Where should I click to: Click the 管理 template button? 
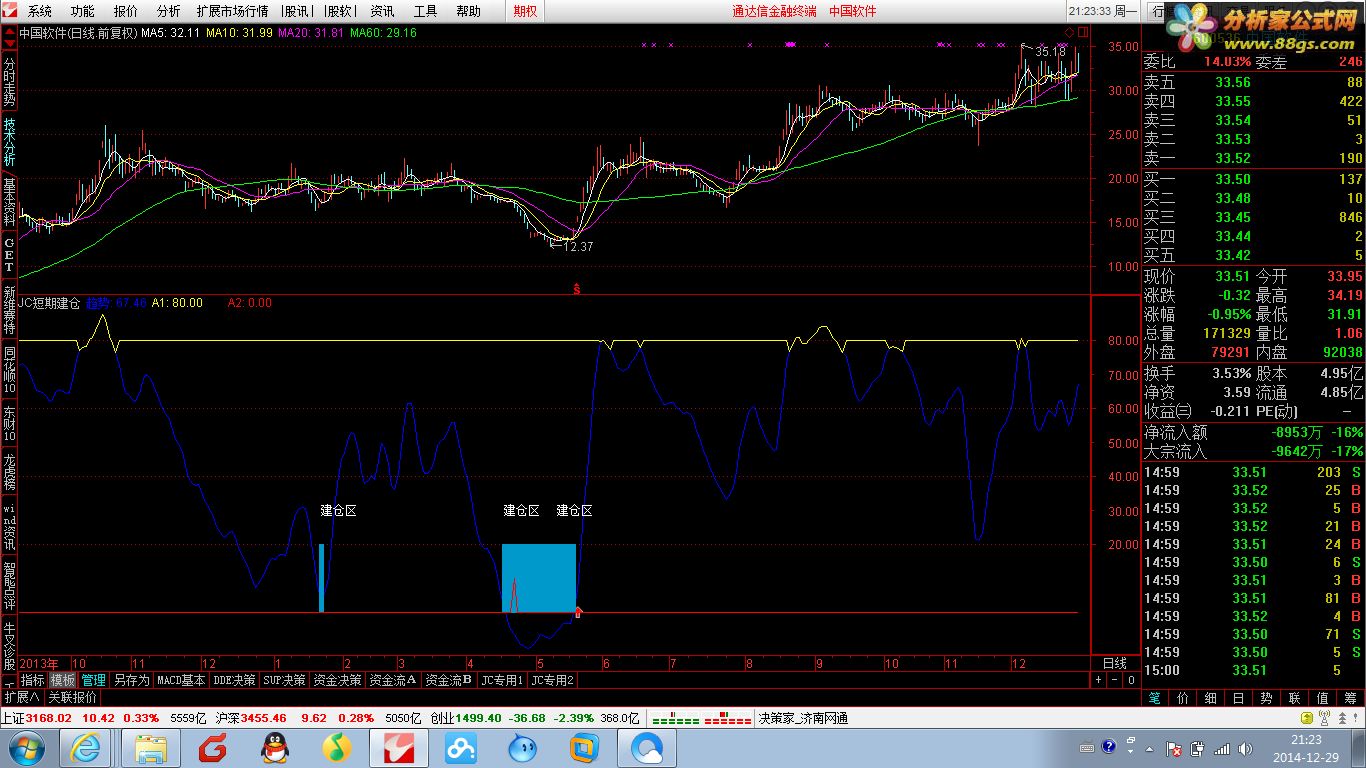point(93,680)
